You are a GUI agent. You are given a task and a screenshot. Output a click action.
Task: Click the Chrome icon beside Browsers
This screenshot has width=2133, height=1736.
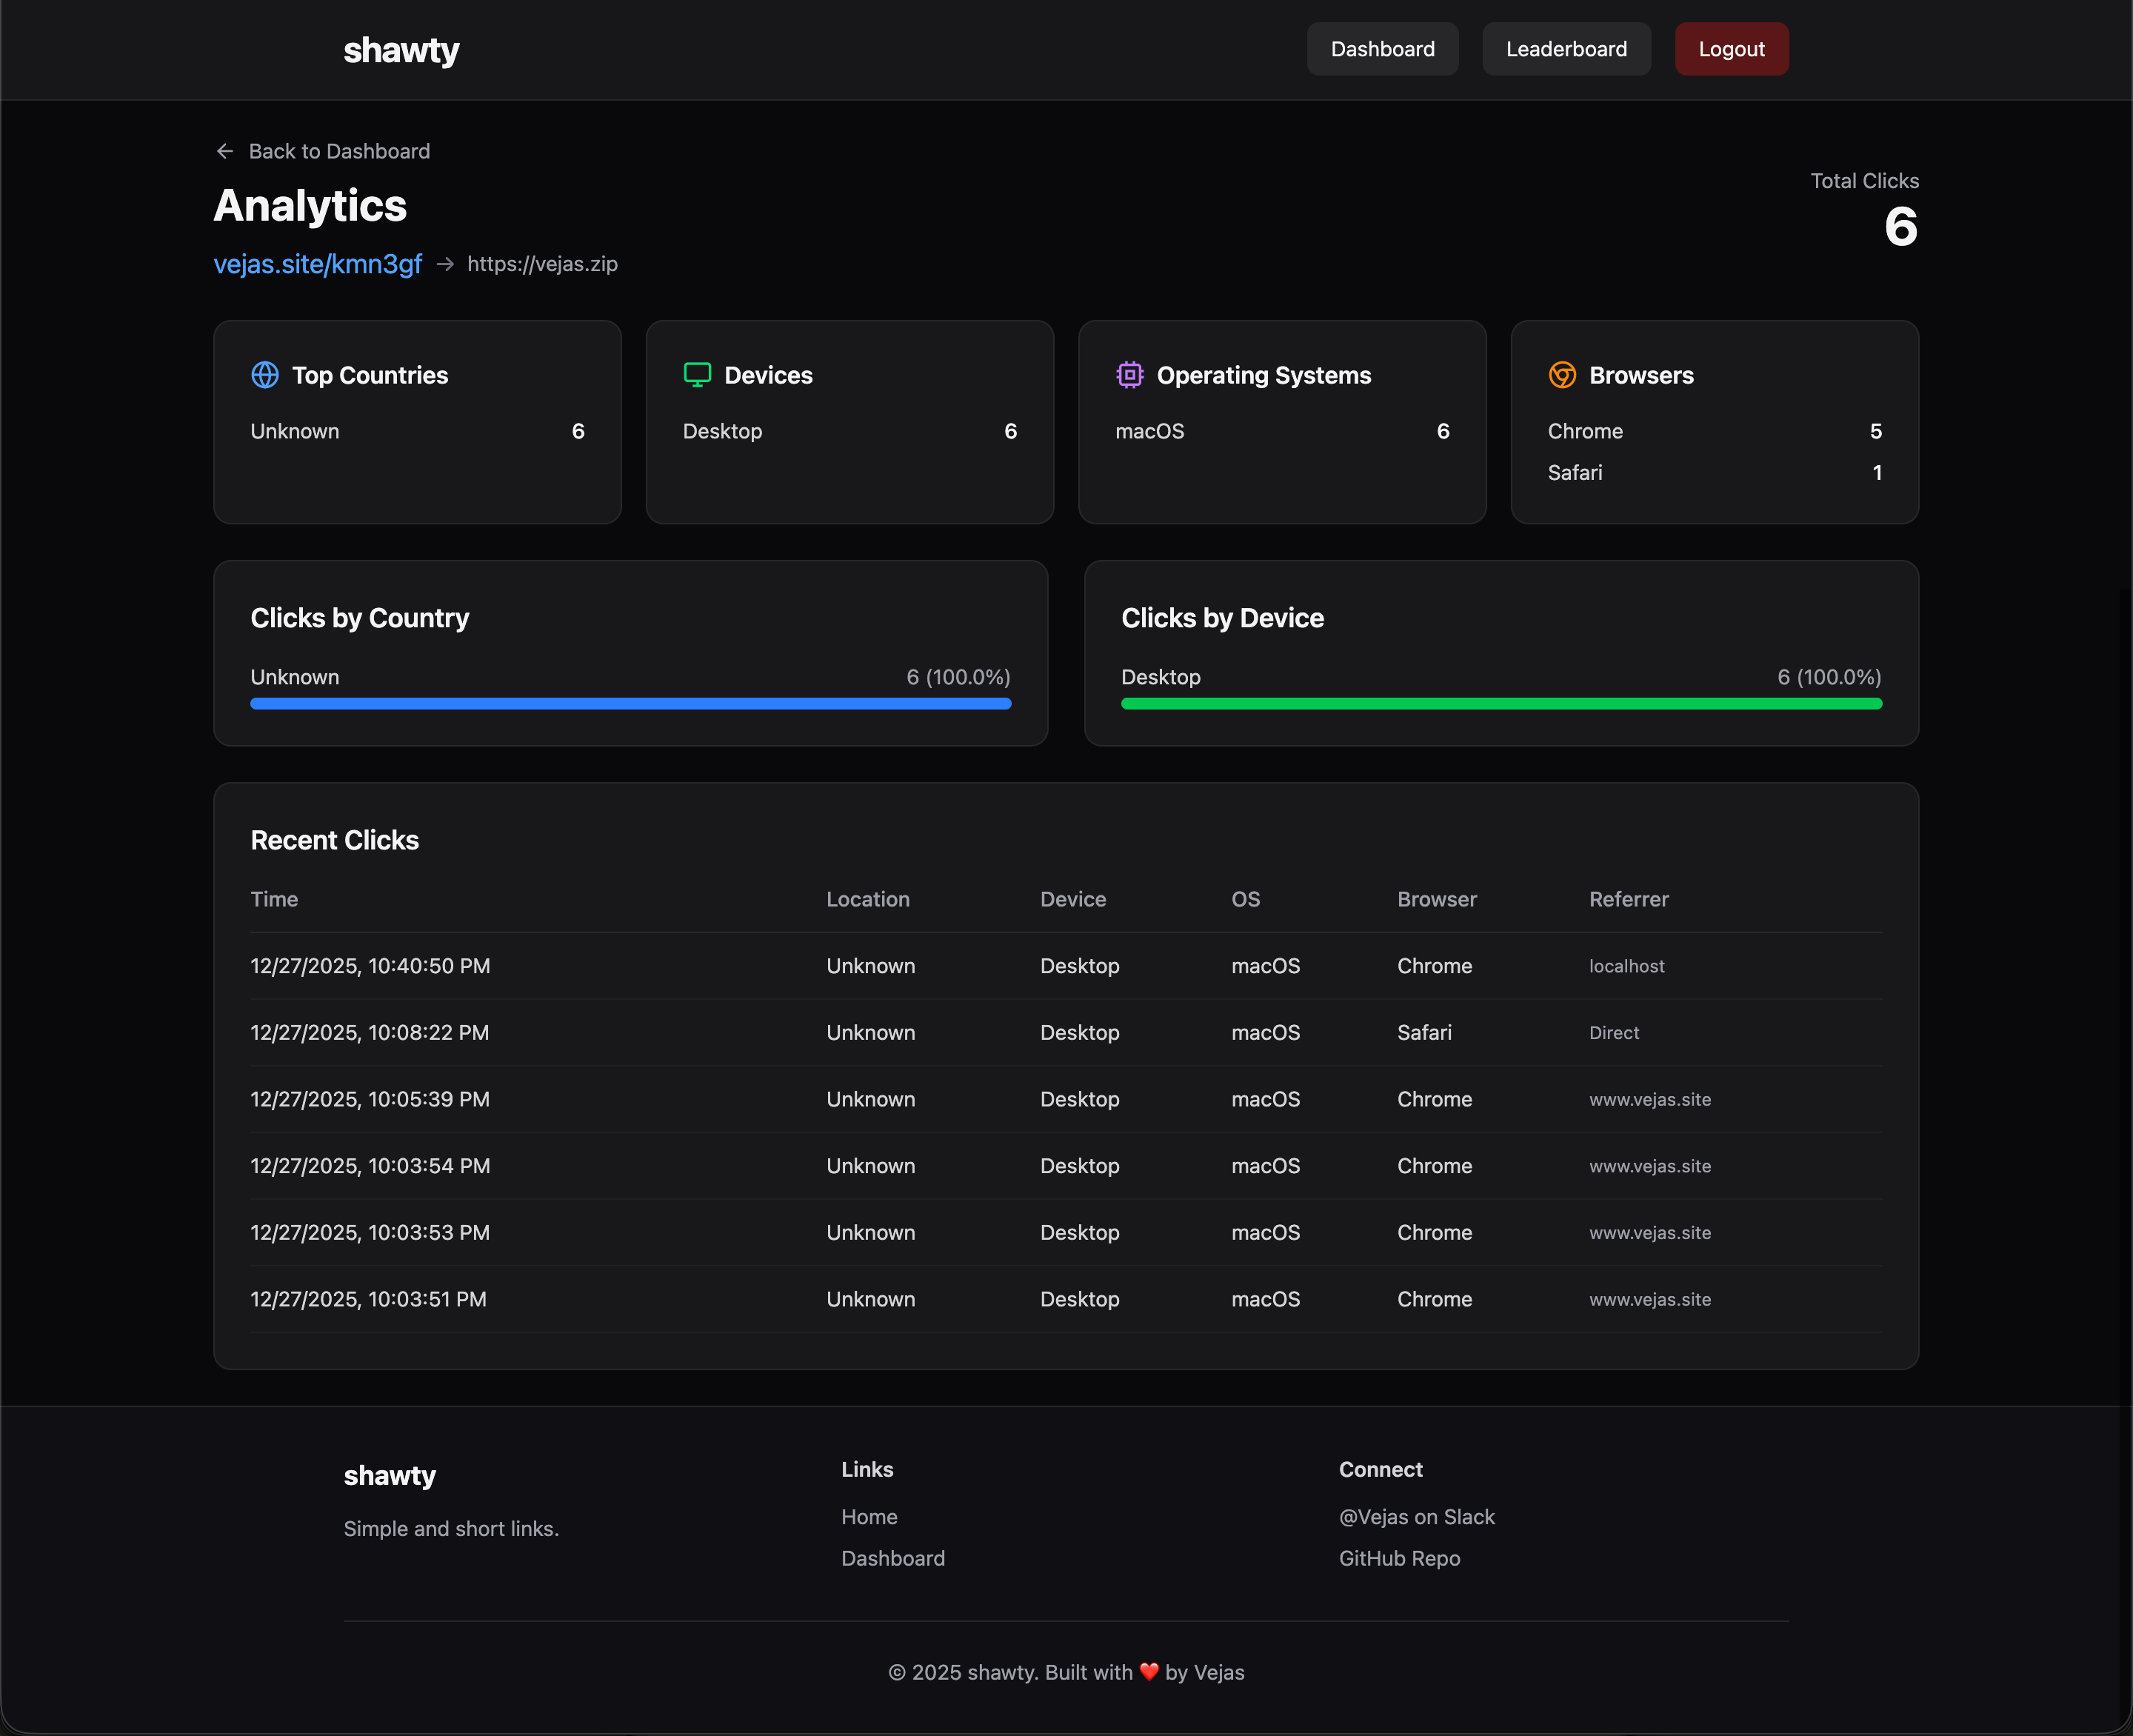(x=1562, y=375)
